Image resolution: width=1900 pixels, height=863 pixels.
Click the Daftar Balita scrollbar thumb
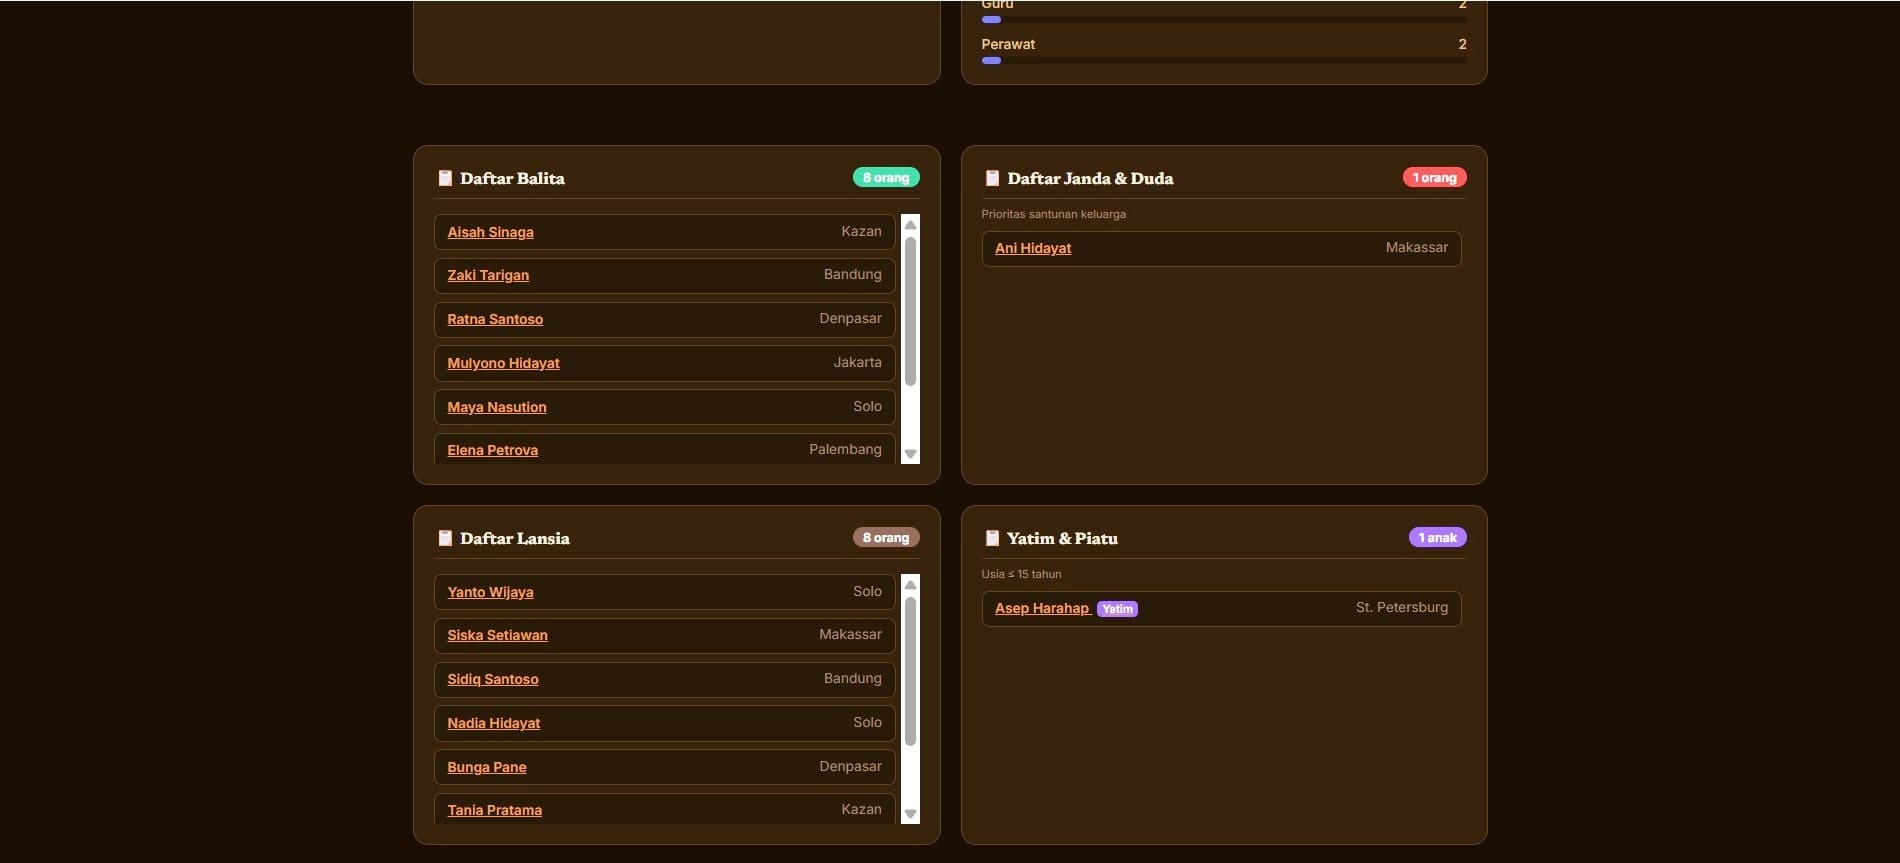coord(910,311)
